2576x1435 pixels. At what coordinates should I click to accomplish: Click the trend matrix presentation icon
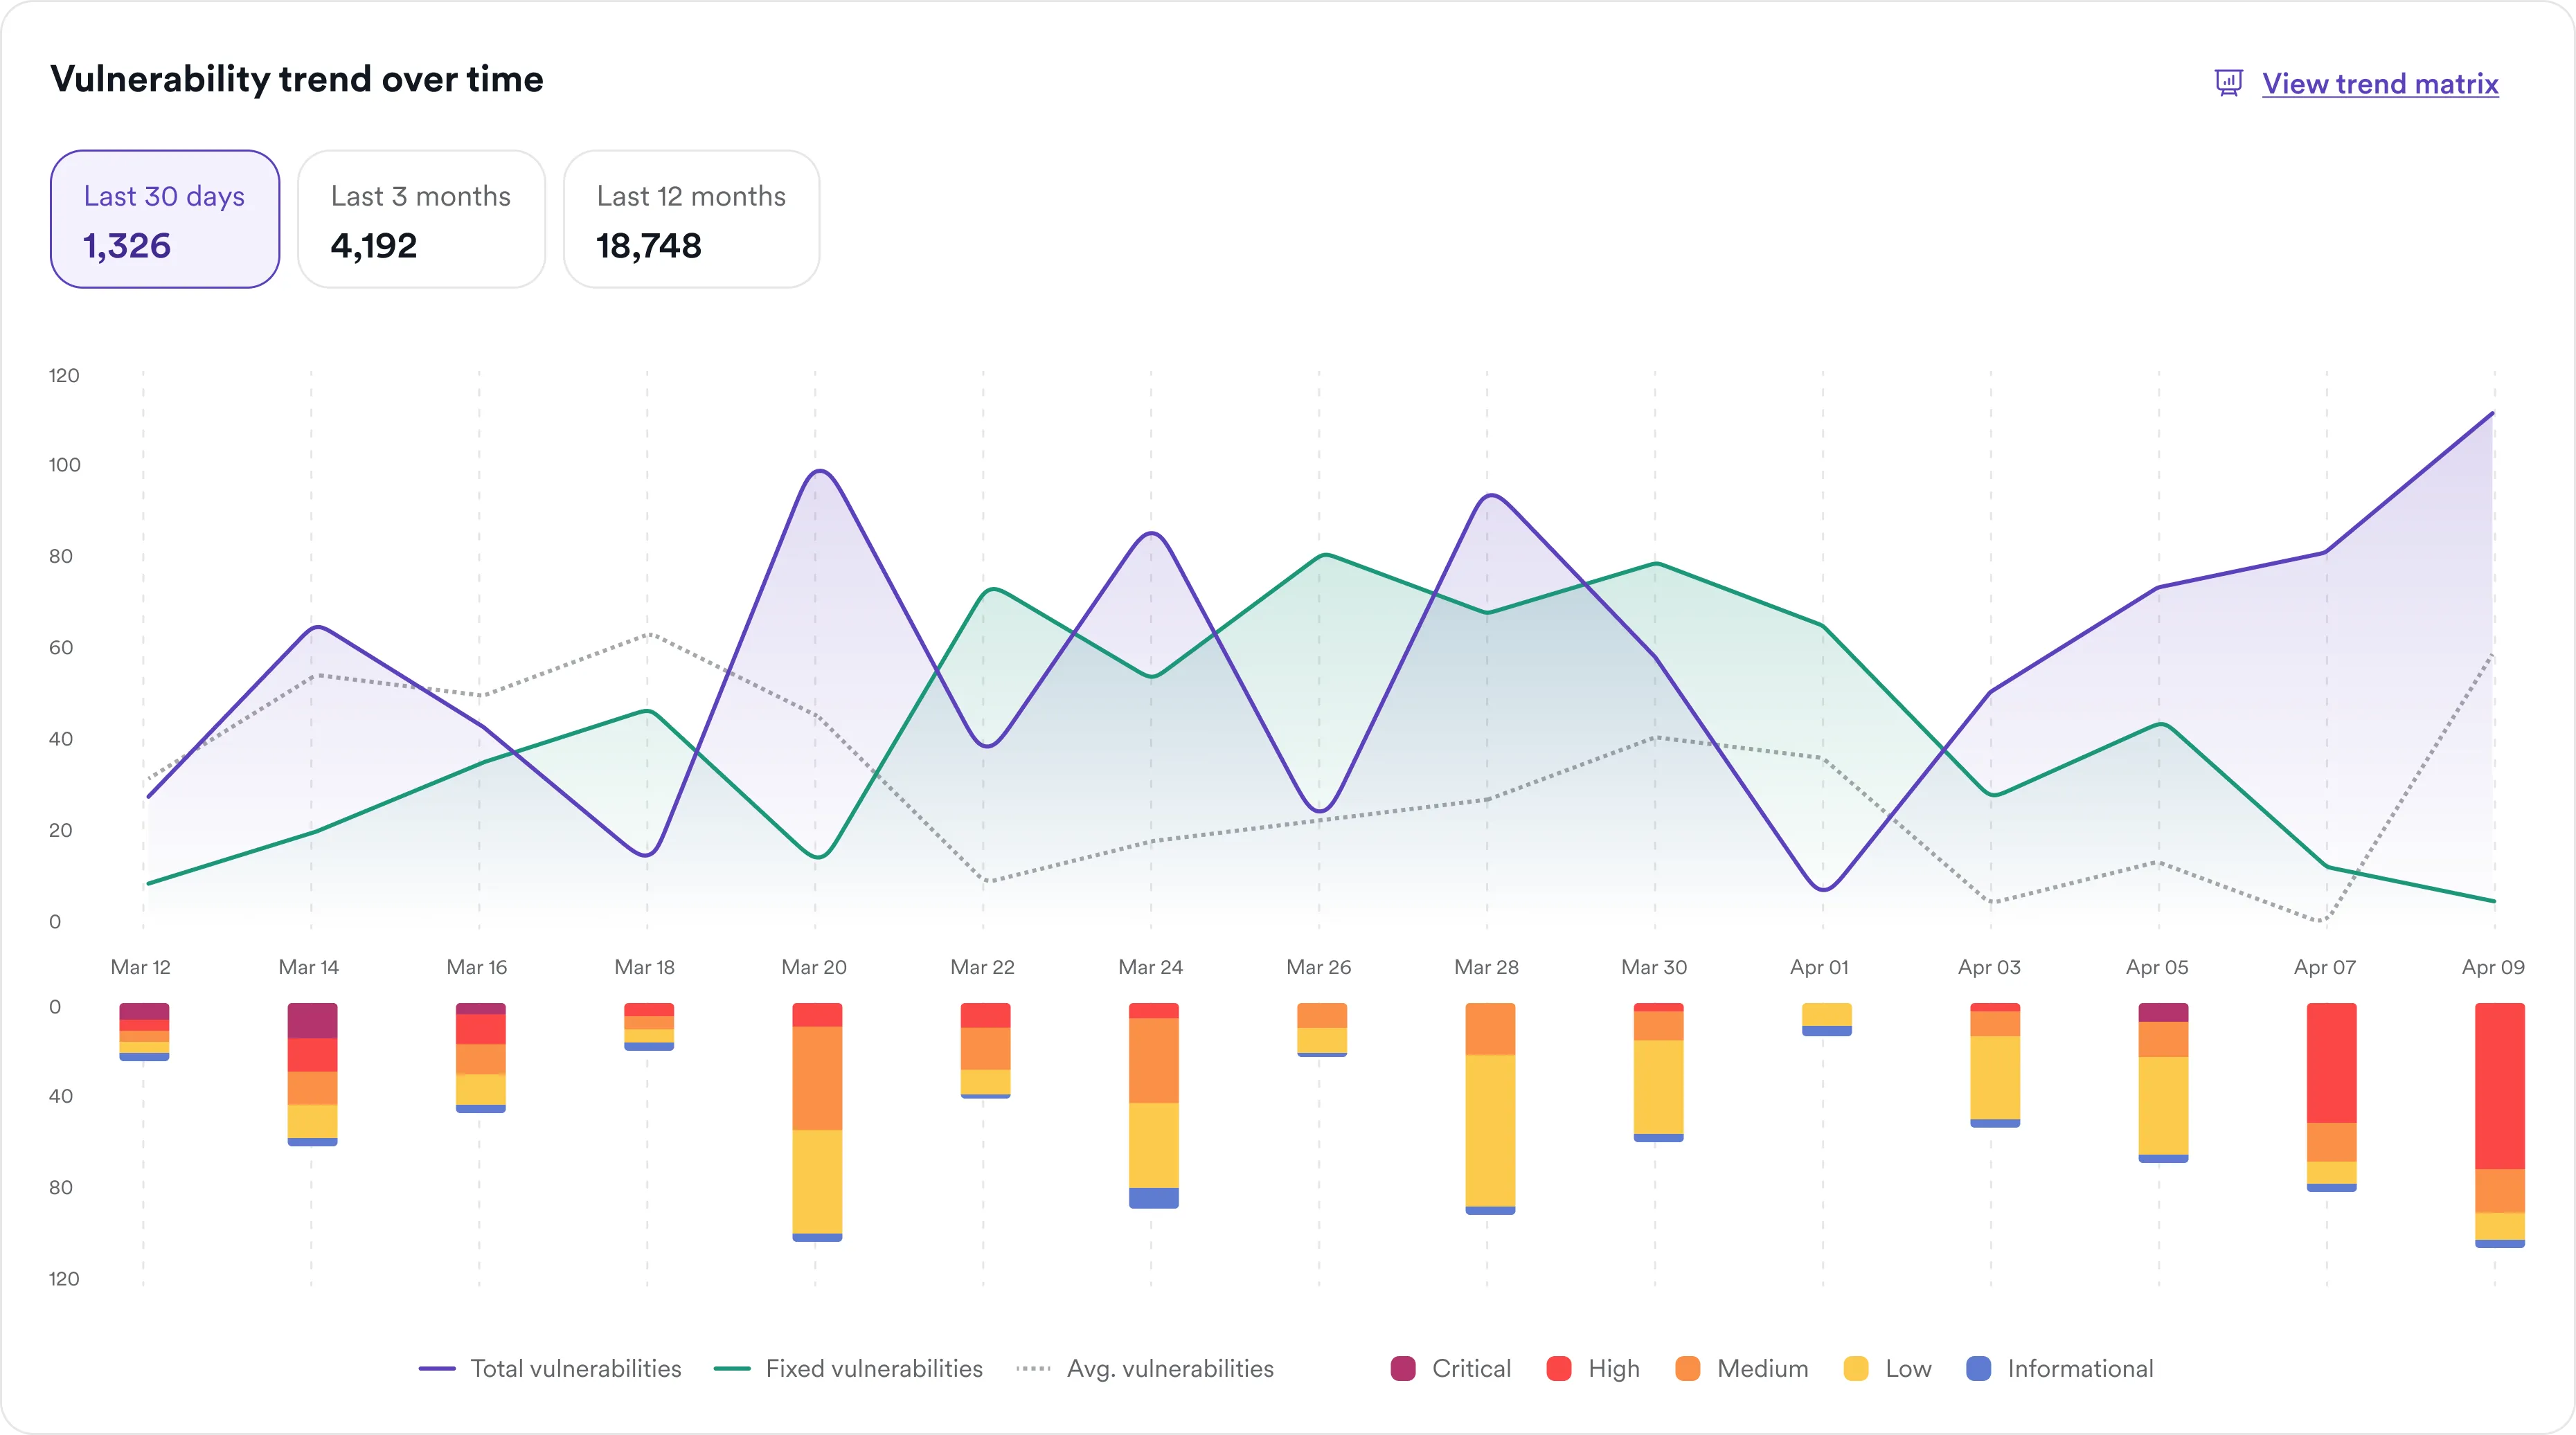coord(2228,83)
